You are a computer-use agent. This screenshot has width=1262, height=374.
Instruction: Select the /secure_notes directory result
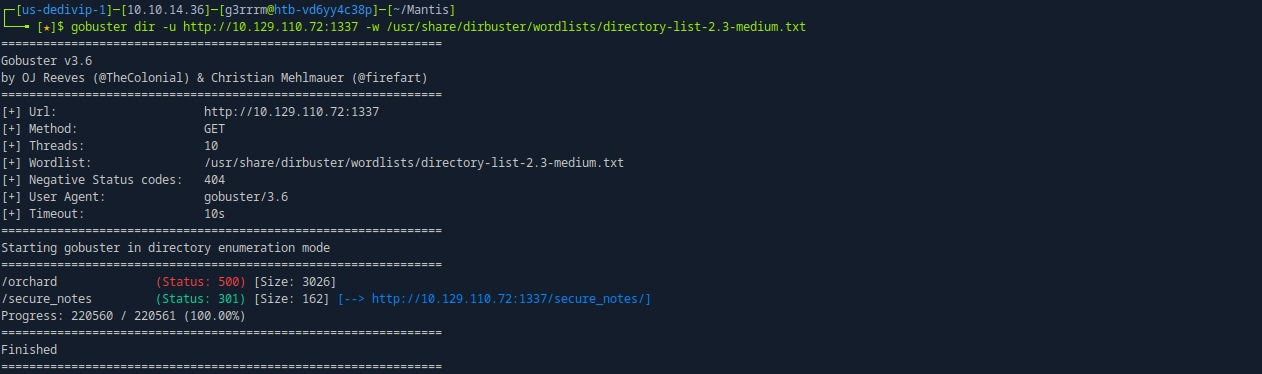coord(46,299)
